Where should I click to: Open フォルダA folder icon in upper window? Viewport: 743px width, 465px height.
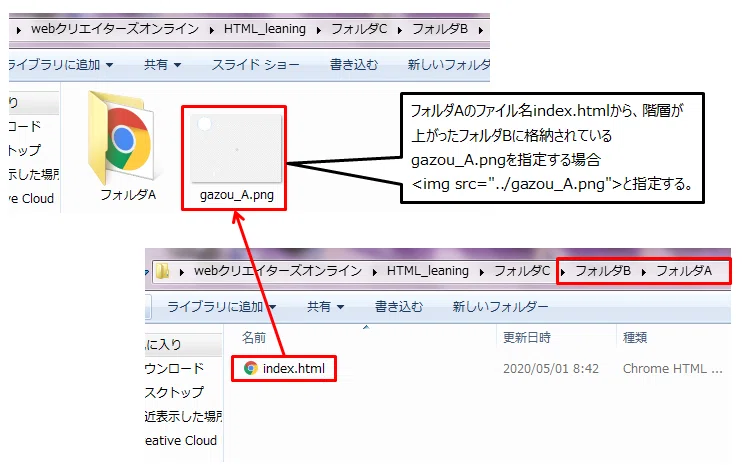123,138
